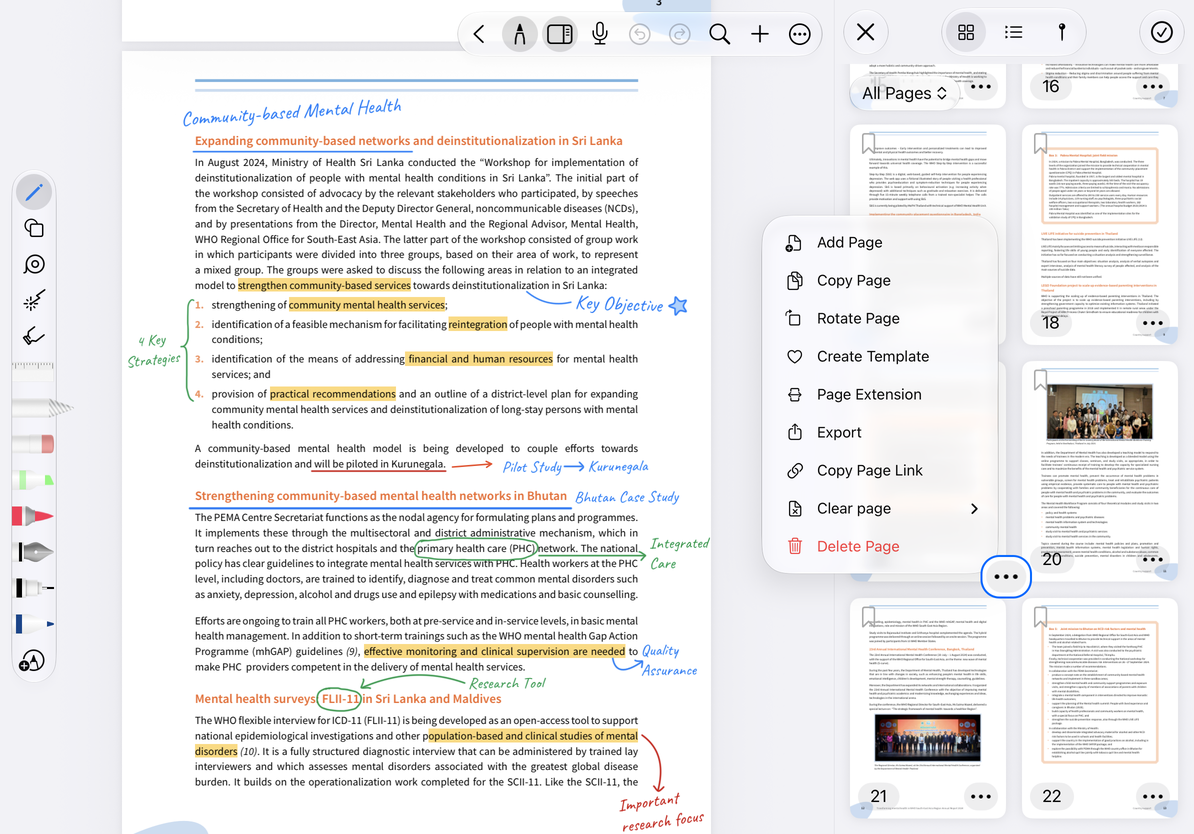Open the add tool button at toolbar bottom

32,661
